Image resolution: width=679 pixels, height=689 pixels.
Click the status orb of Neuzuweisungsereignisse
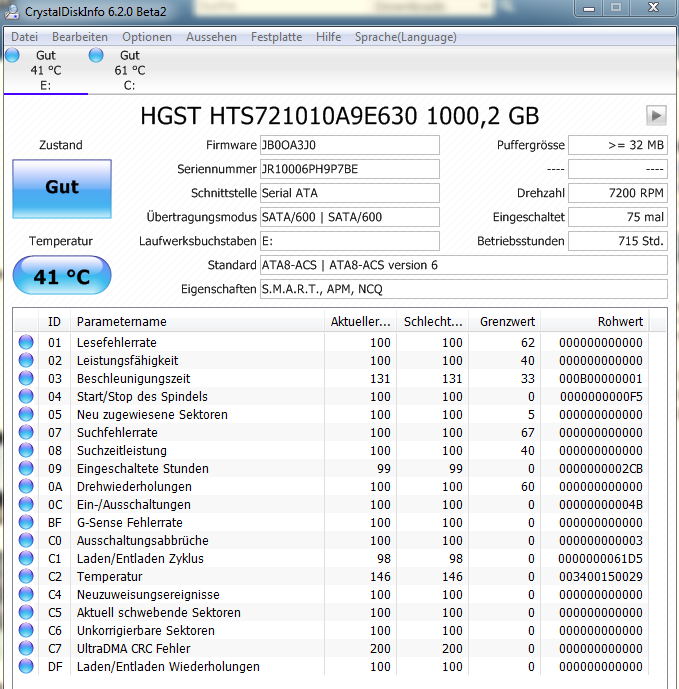(x=26, y=594)
